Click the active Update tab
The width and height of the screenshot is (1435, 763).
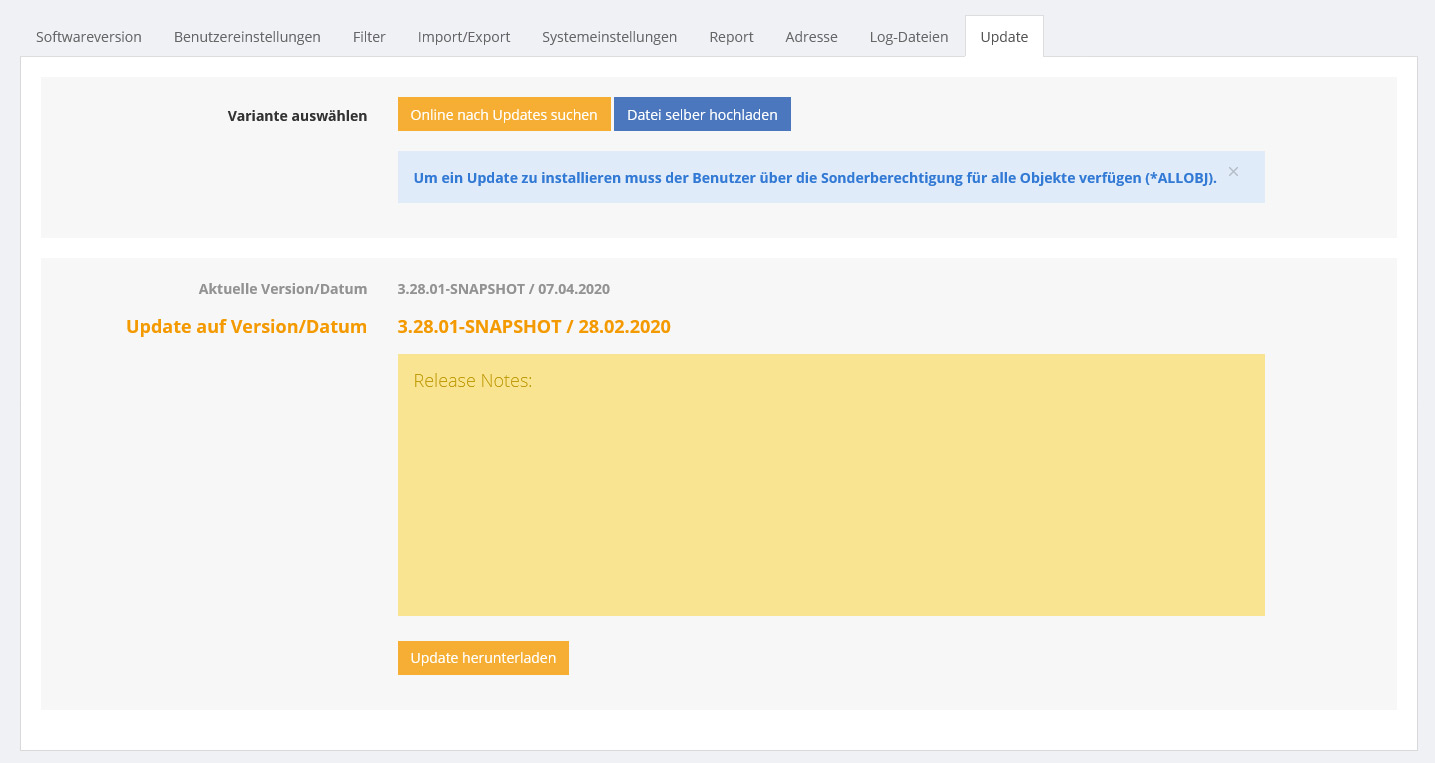click(1004, 37)
